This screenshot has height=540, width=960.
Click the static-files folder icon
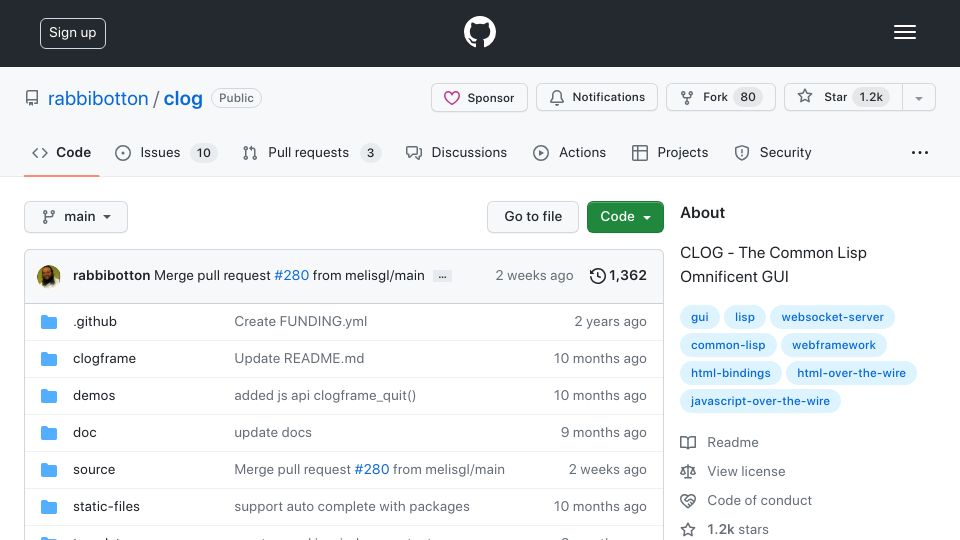pos(49,507)
